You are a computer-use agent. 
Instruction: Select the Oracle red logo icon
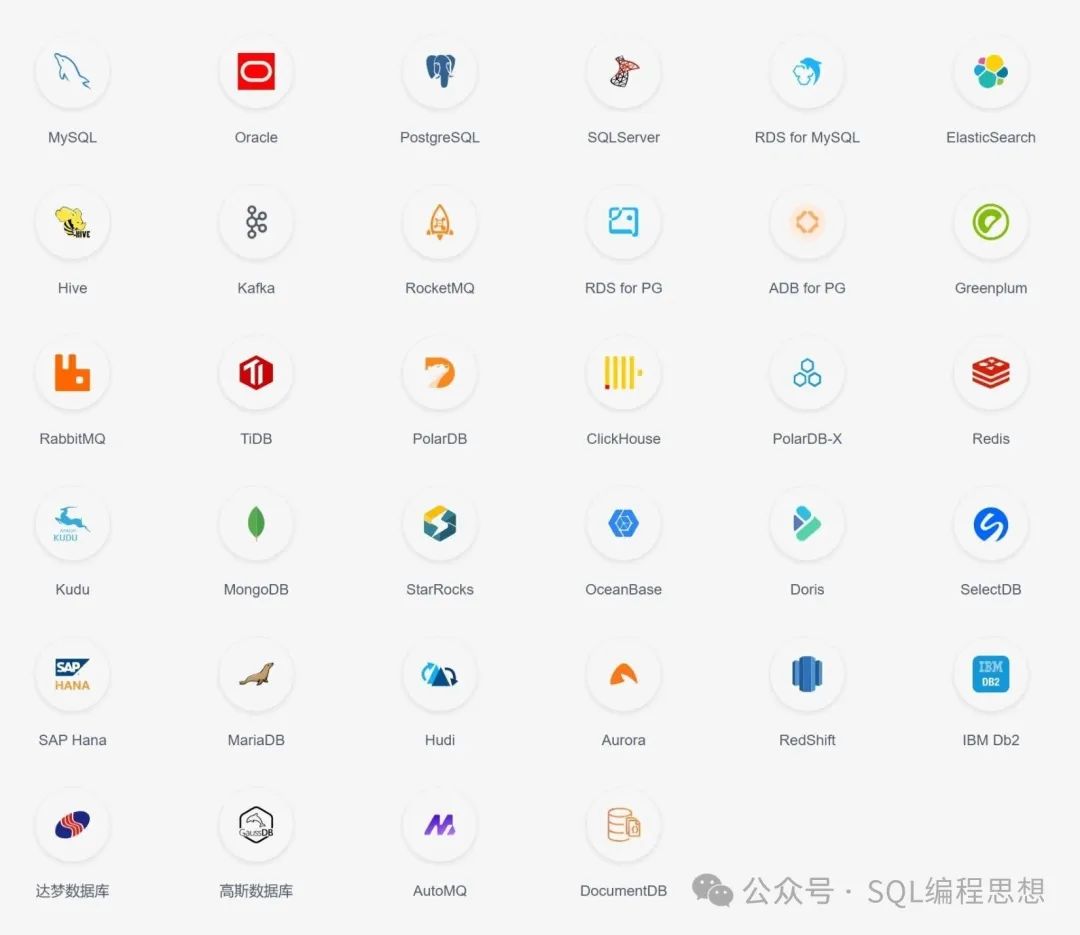coord(256,72)
